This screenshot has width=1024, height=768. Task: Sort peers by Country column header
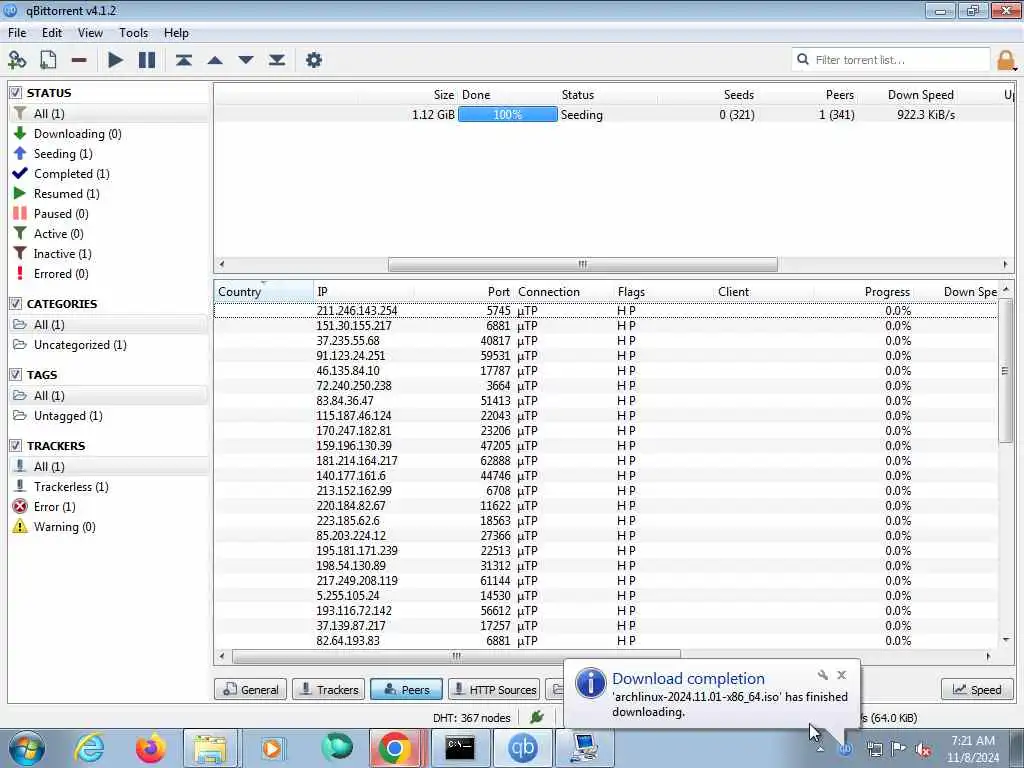coord(264,292)
